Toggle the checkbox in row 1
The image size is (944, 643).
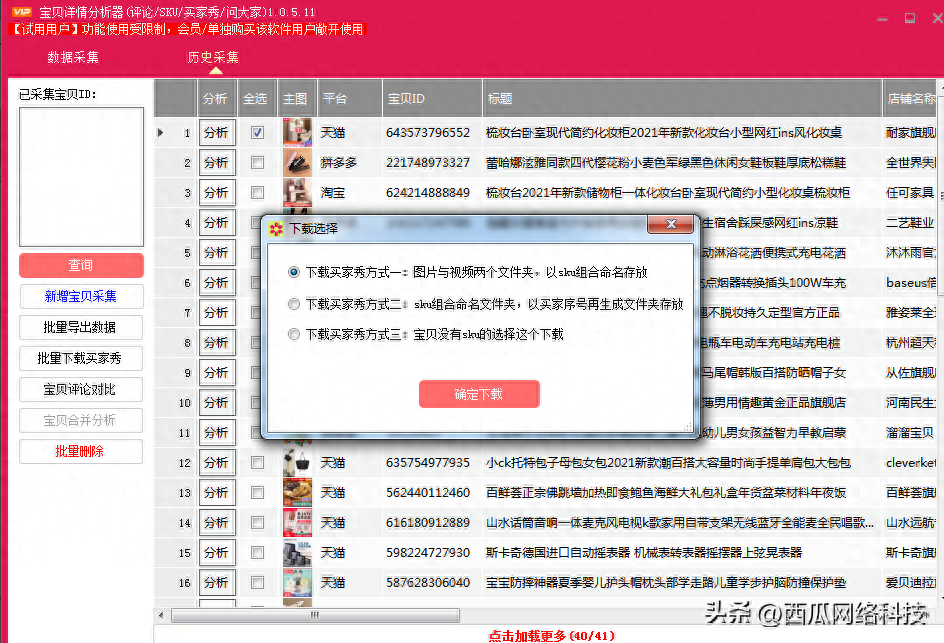(258, 132)
